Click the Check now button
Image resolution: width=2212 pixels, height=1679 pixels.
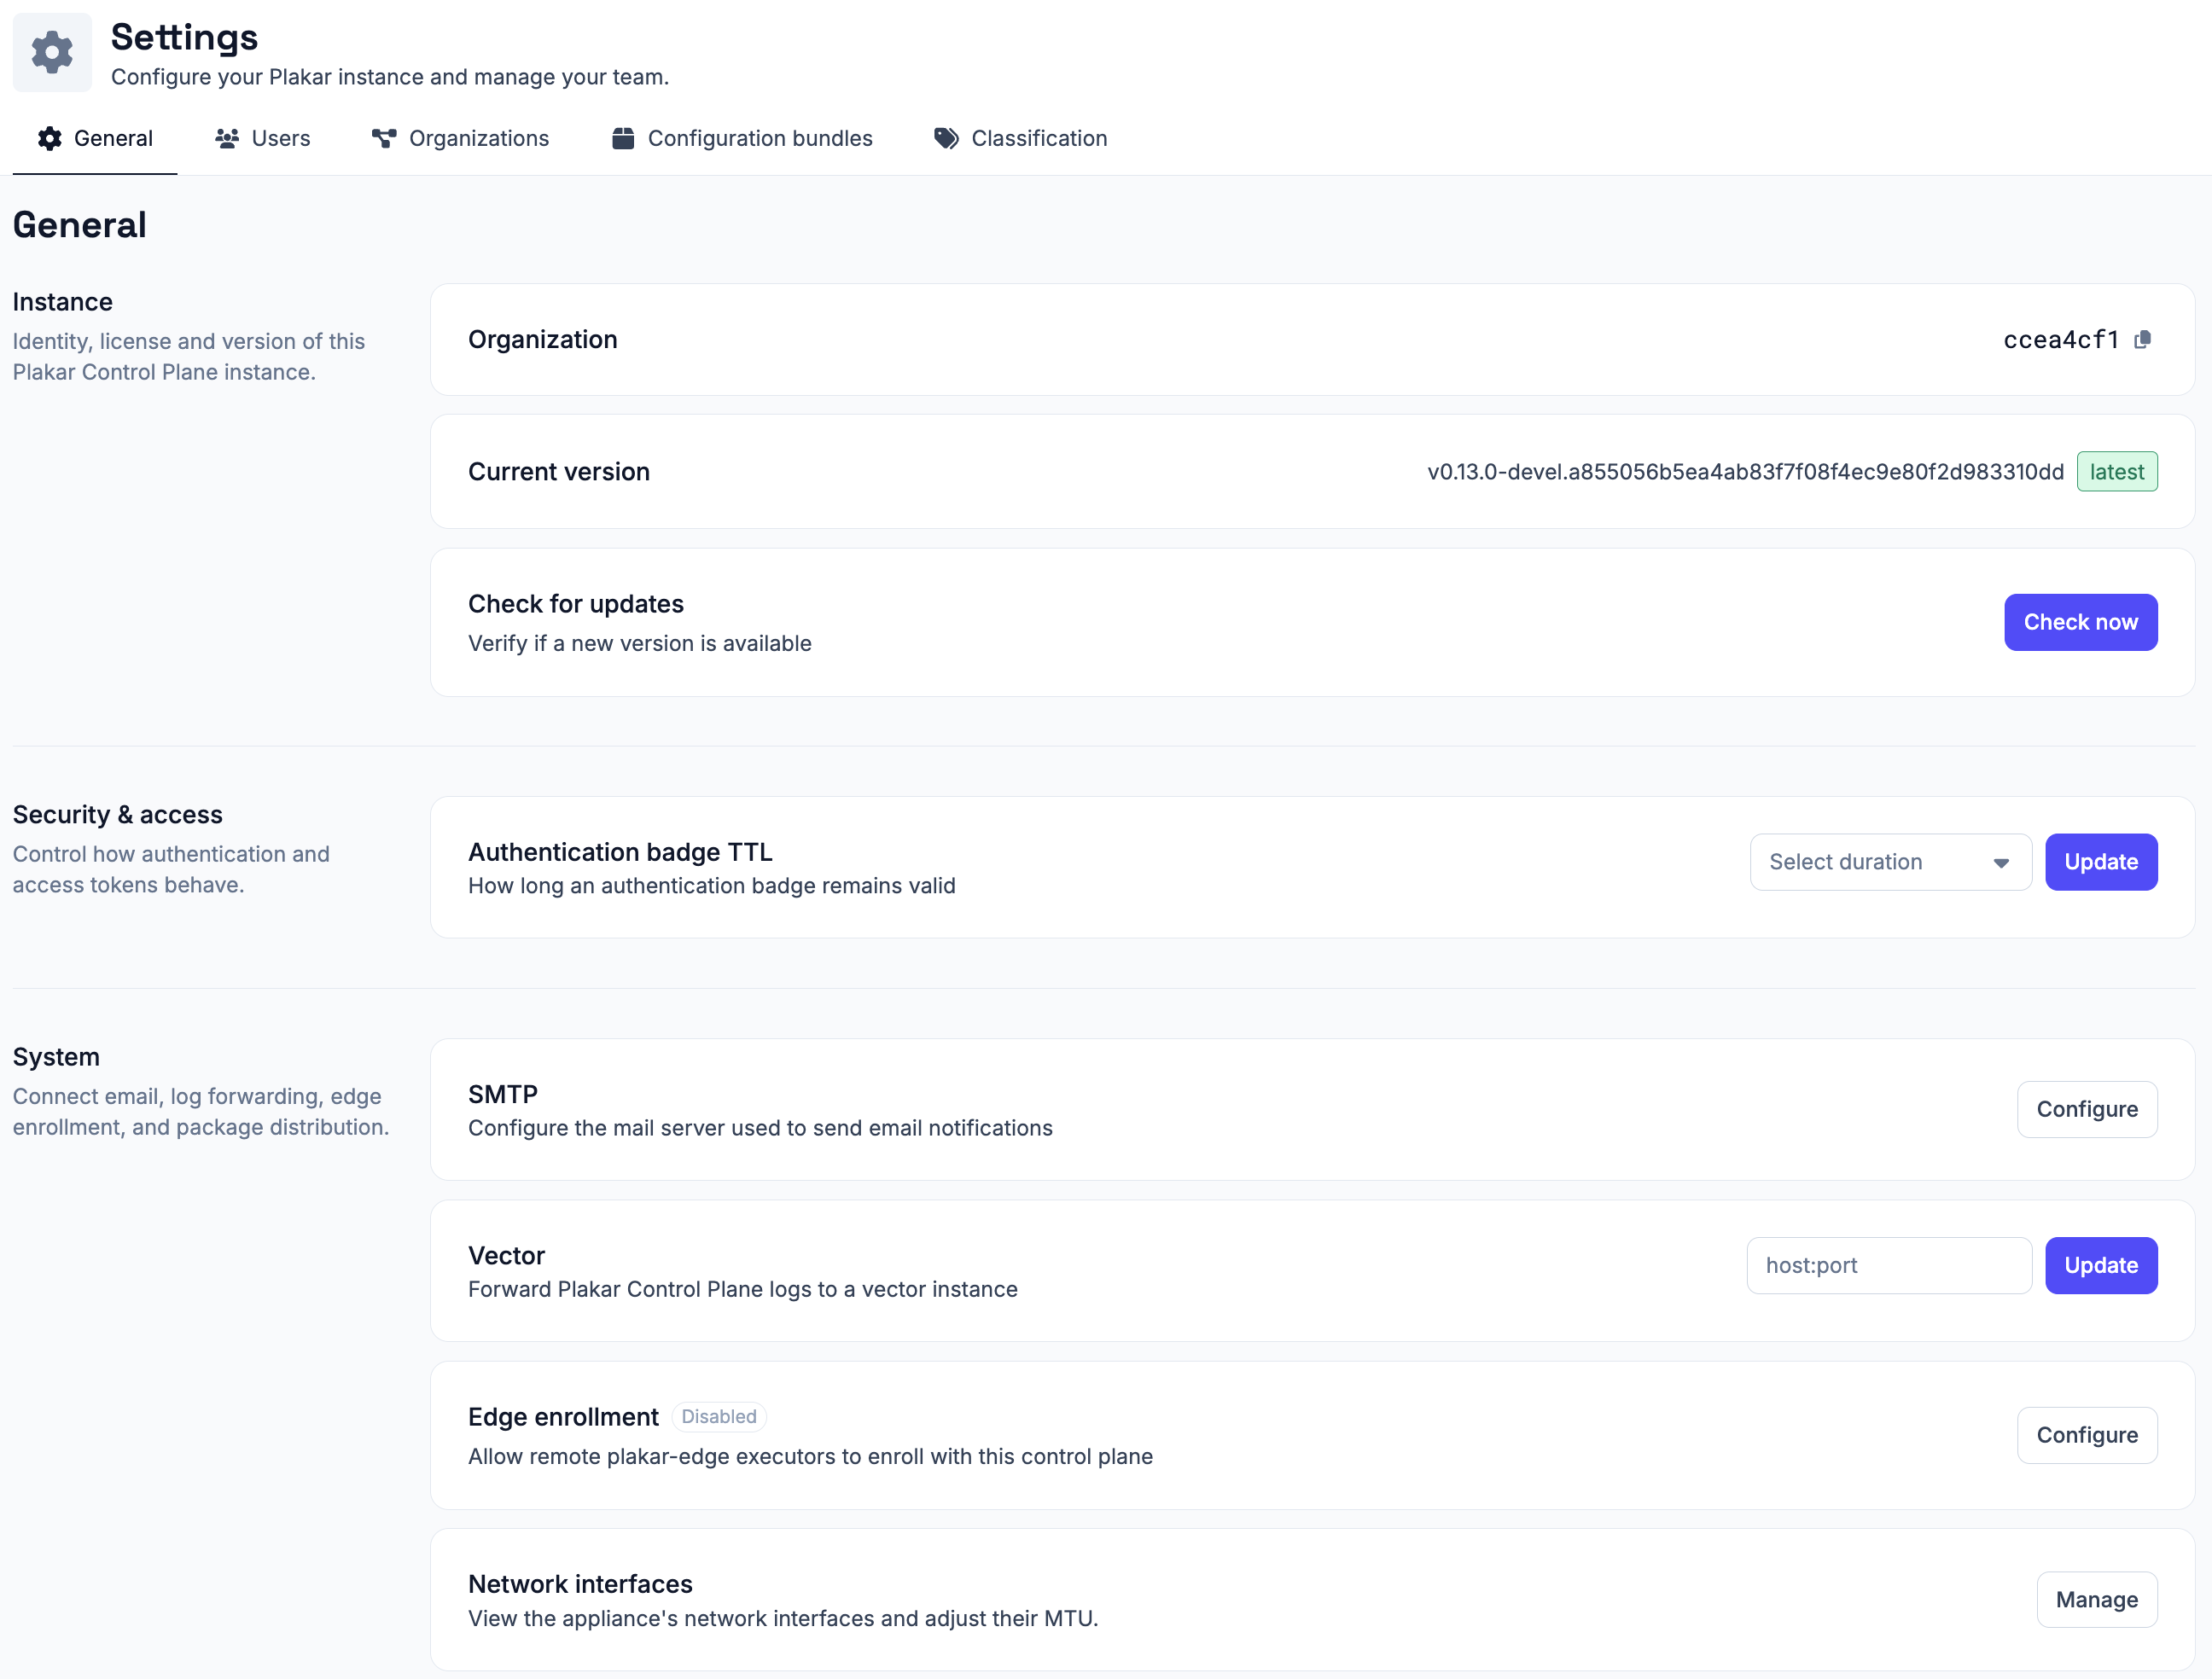coord(2080,622)
